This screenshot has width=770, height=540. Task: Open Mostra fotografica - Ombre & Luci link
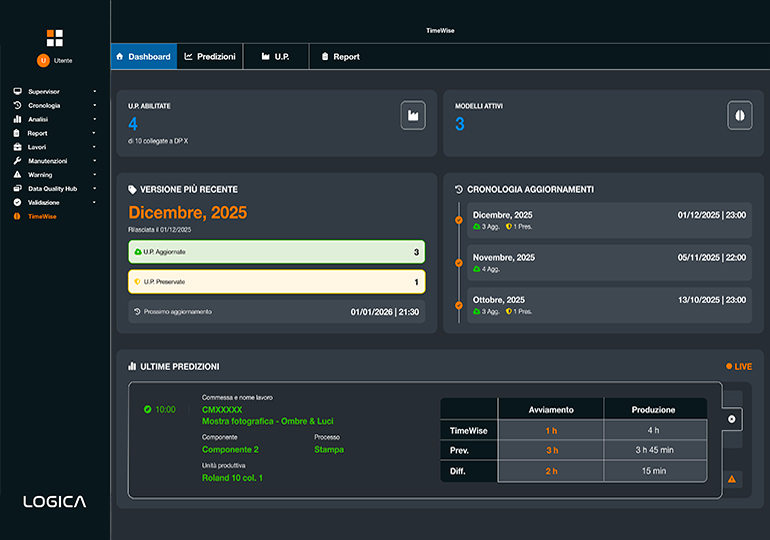pyautogui.click(x=268, y=421)
